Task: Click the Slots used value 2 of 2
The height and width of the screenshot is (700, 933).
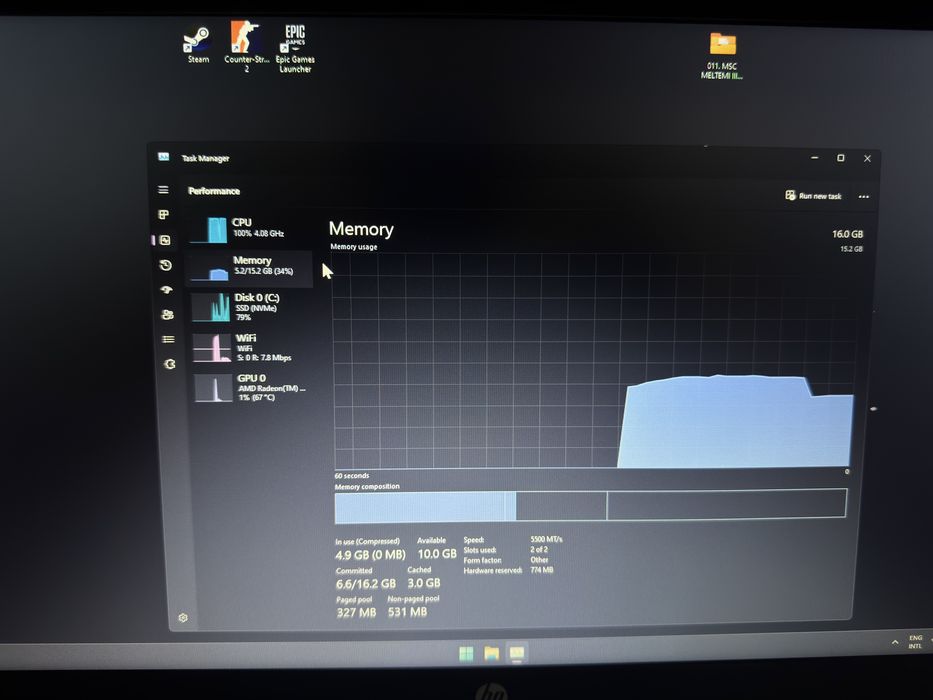Action: click(x=539, y=549)
